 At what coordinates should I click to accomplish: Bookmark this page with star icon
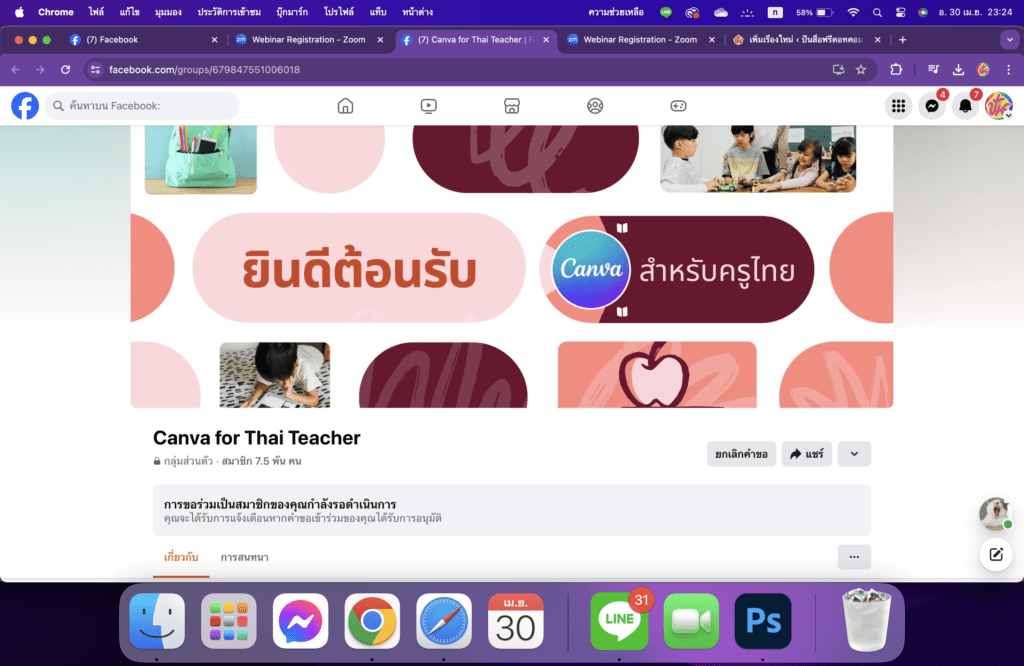click(x=861, y=70)
